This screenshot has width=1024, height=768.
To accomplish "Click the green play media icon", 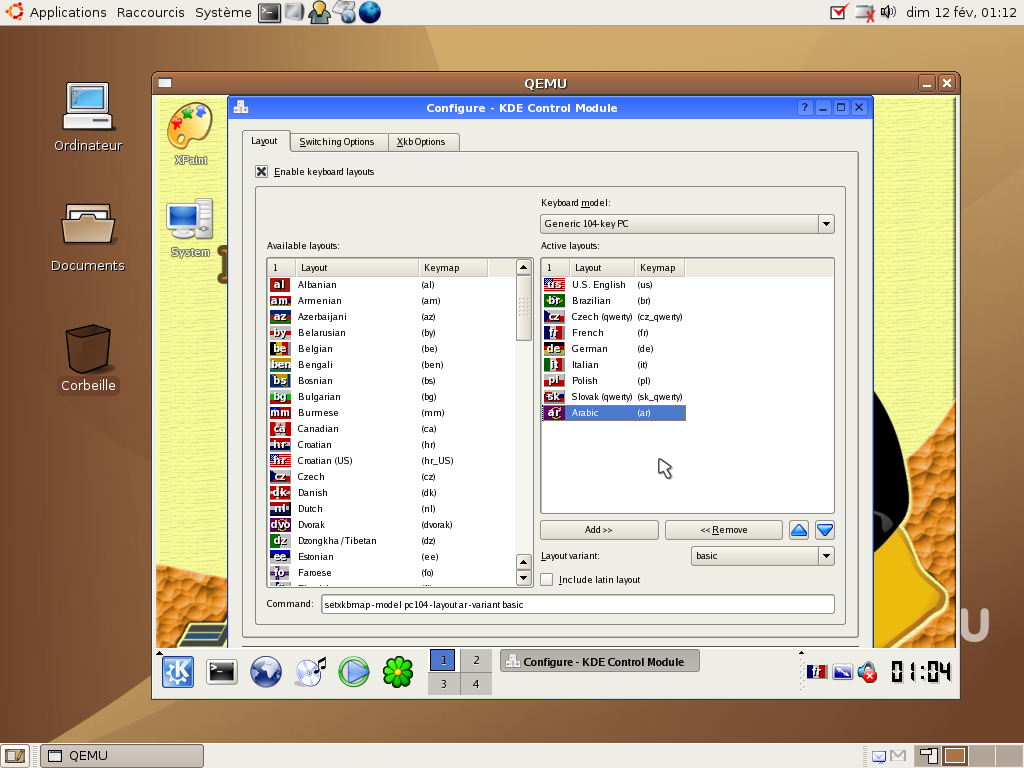I will [x=354, y=672].
